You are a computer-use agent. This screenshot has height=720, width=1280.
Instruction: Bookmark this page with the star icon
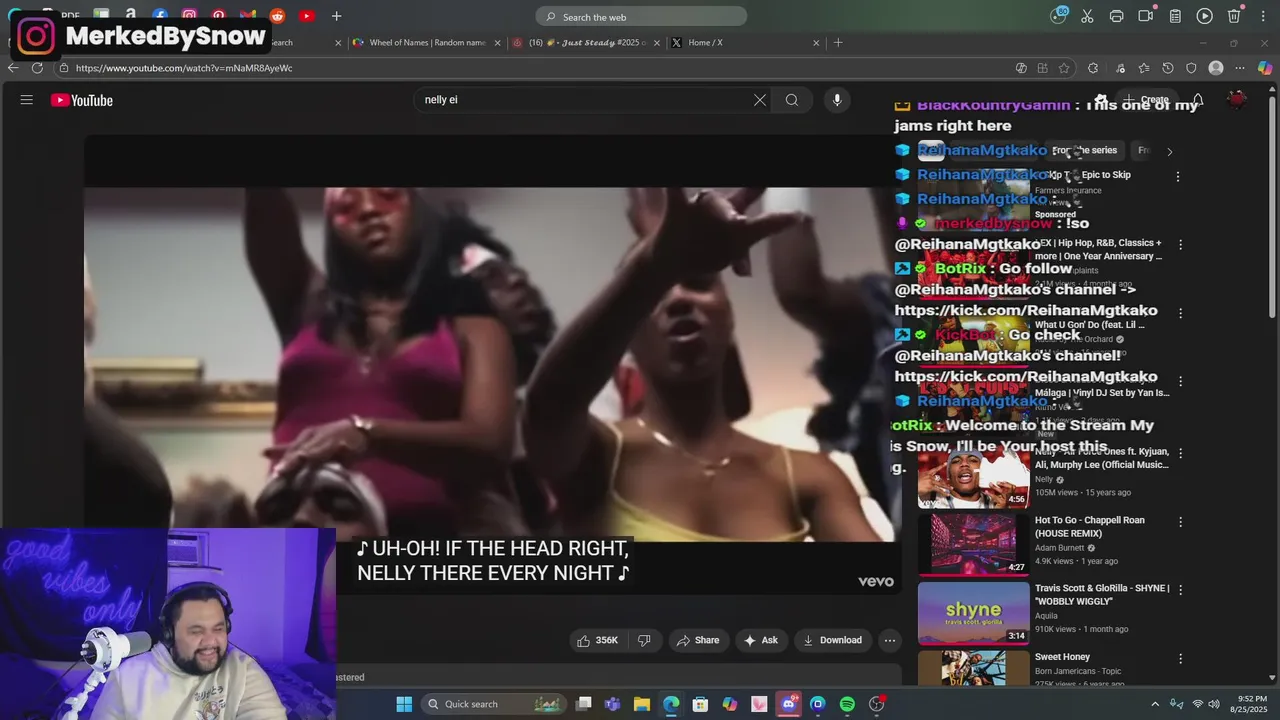click(1064, 68)
